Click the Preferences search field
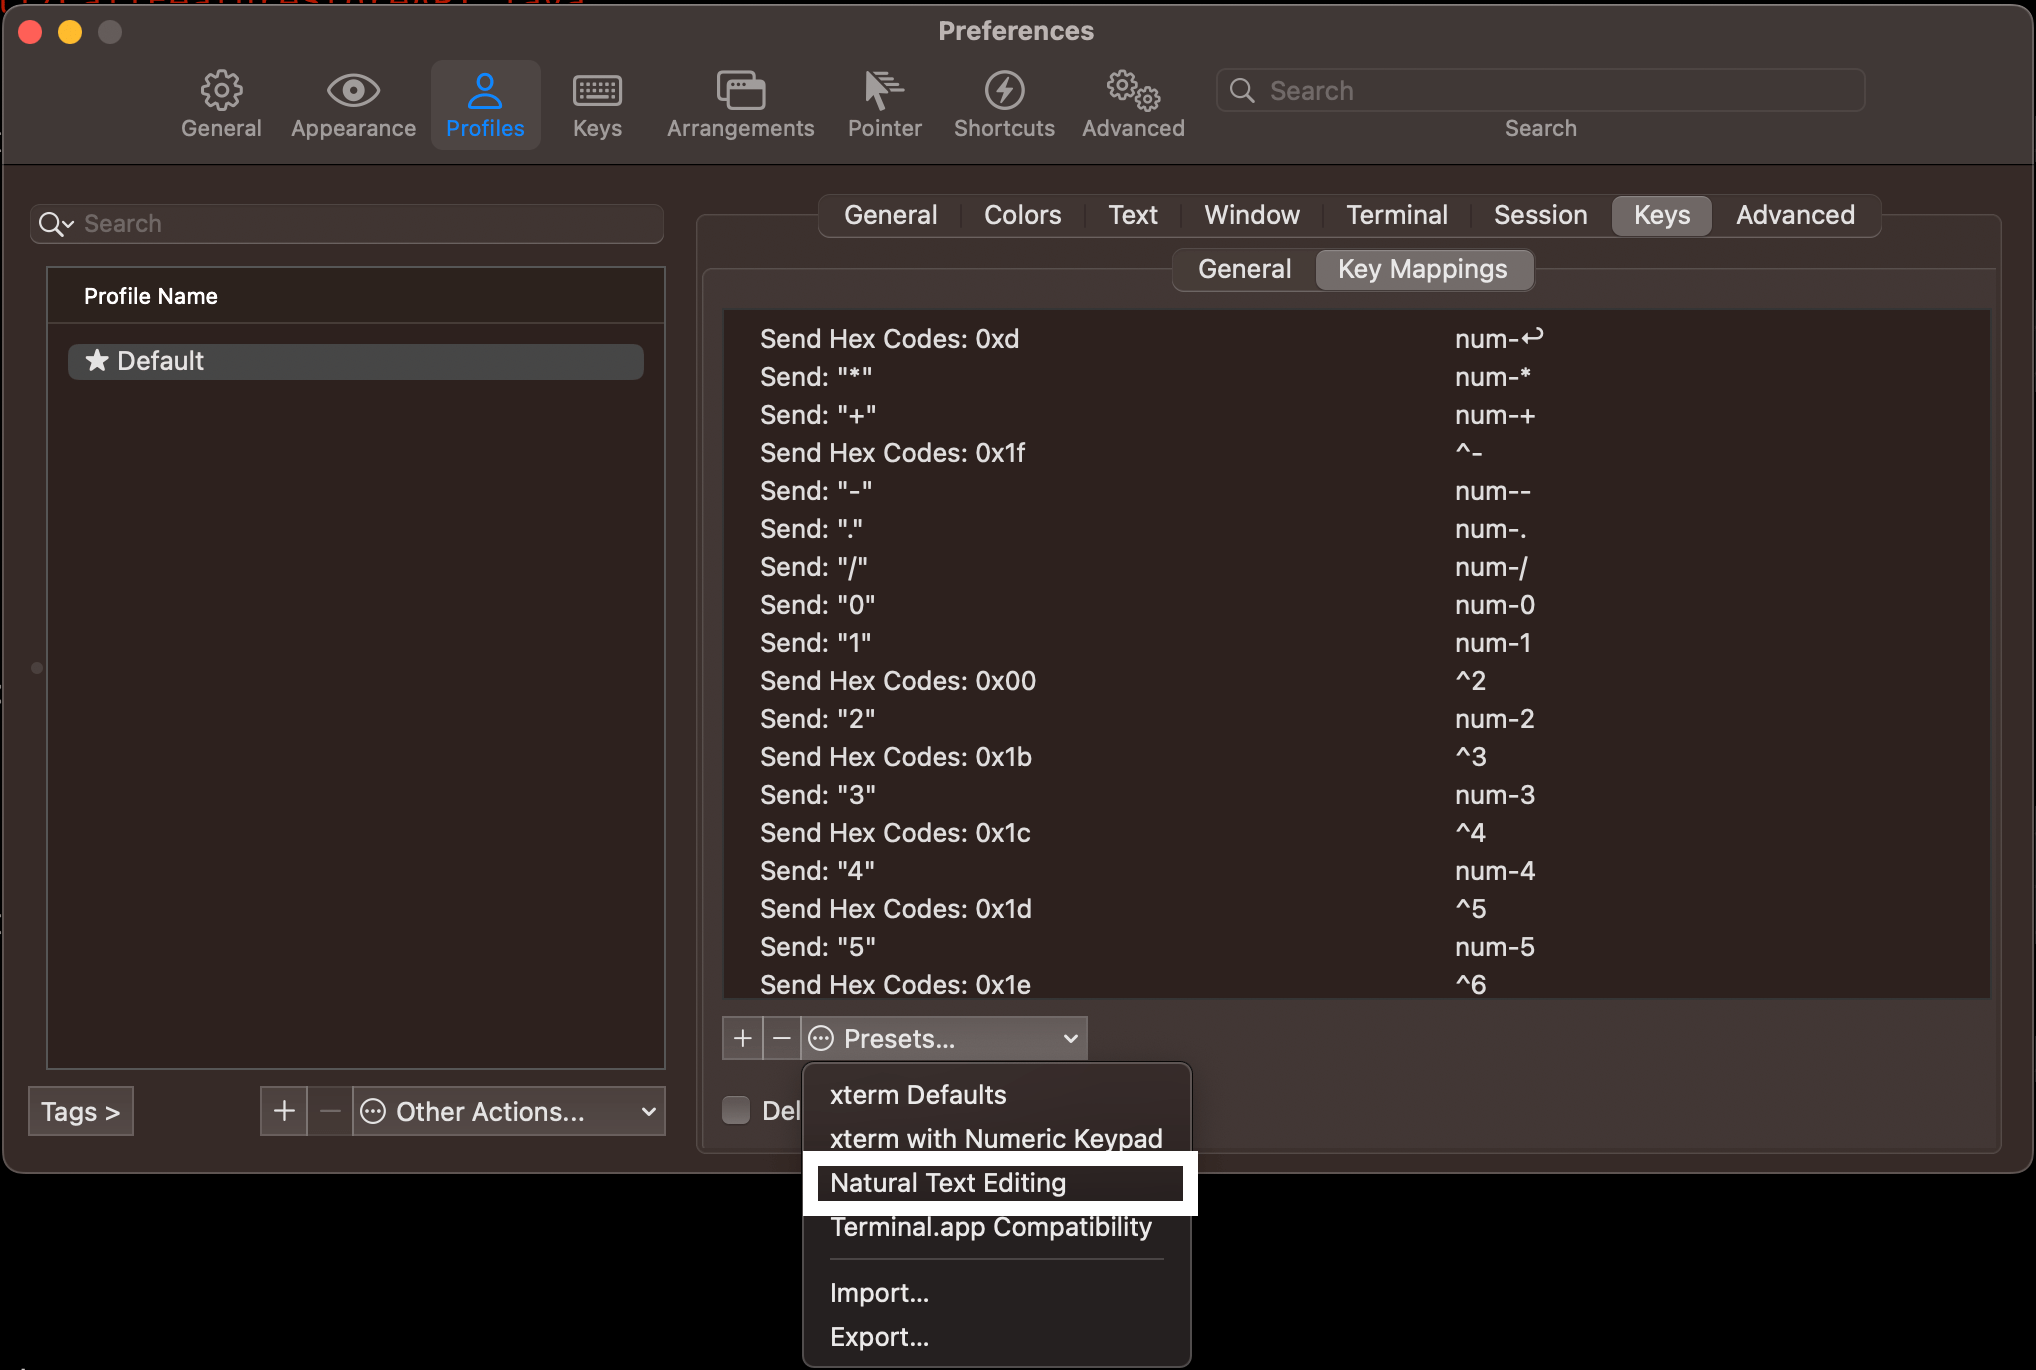 coord(1540,91)
